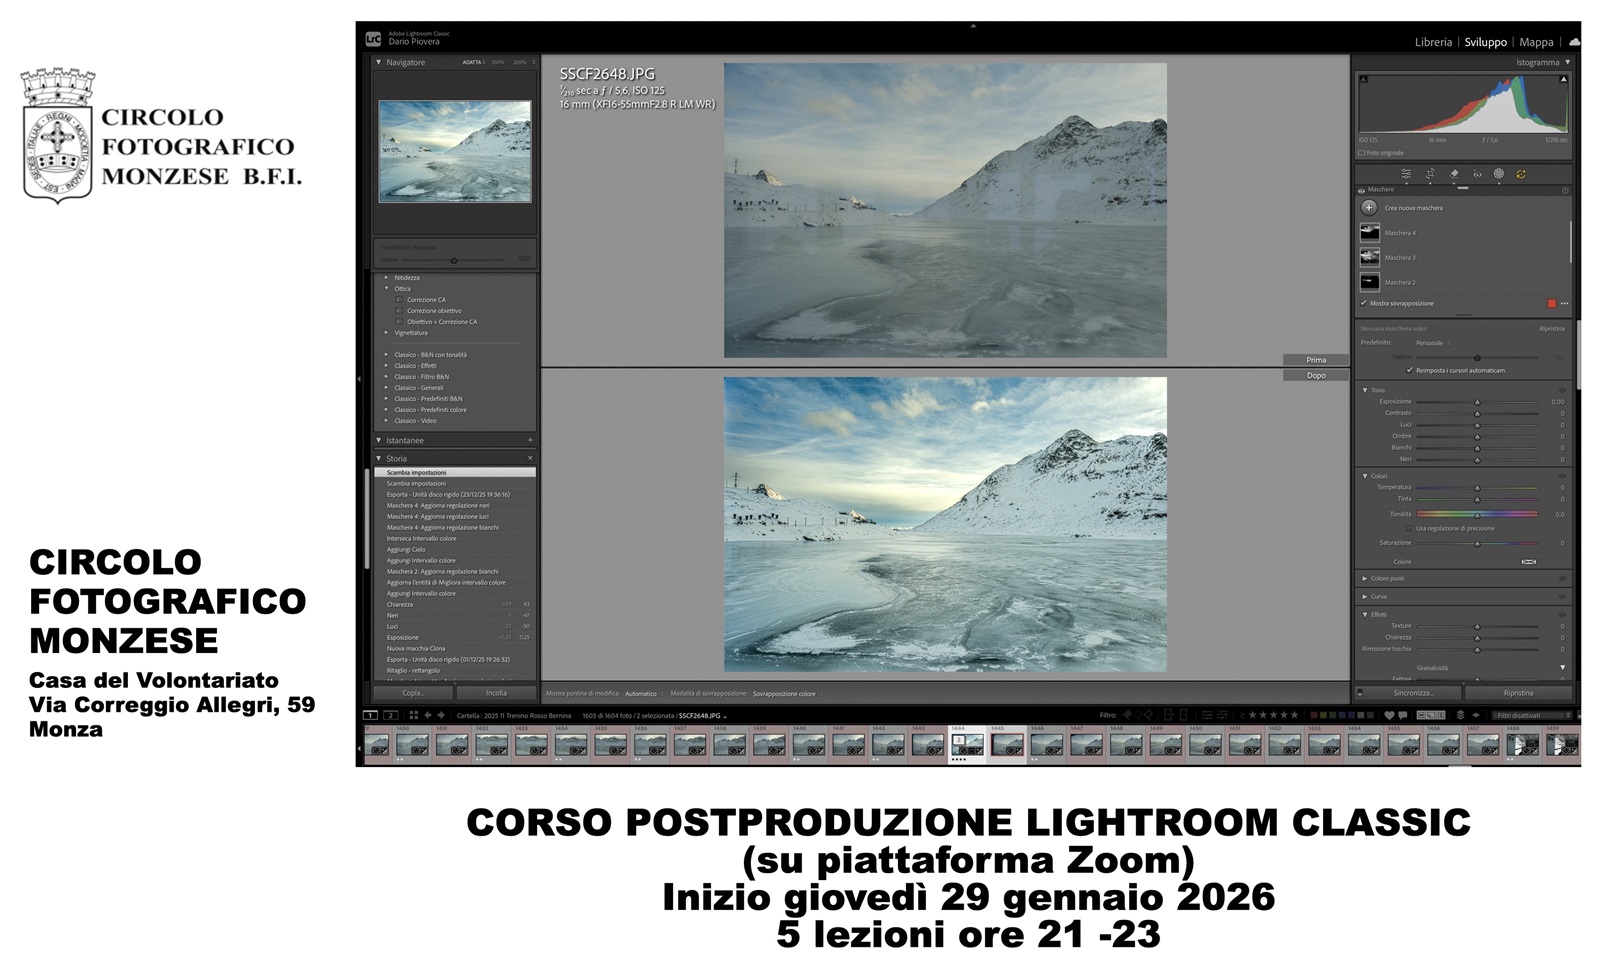This screenshot has height=968, width=1600.
Task: Collapse the Navigatore panel
Action: (379, 62)
